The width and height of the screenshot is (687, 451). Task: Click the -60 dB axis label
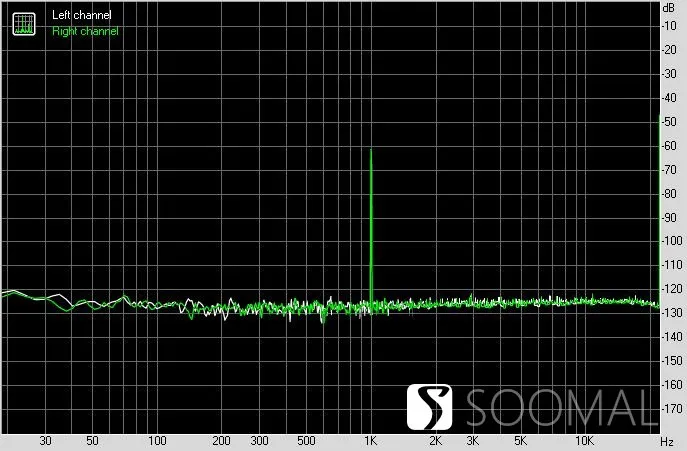pyautogui.click(x=669, y=146)
